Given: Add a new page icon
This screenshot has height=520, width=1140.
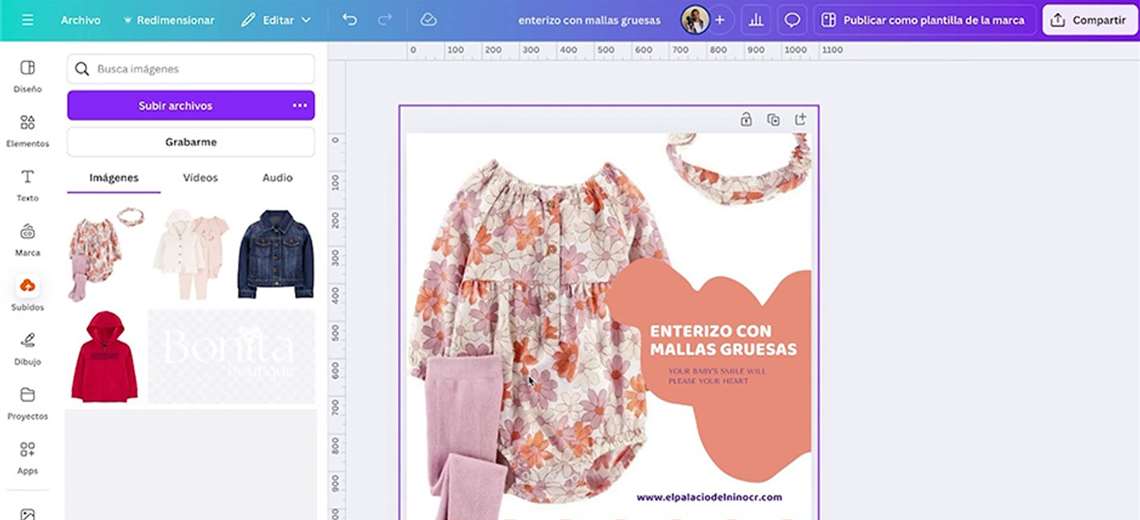Looking at the screenshot, I should pos(800,120).
